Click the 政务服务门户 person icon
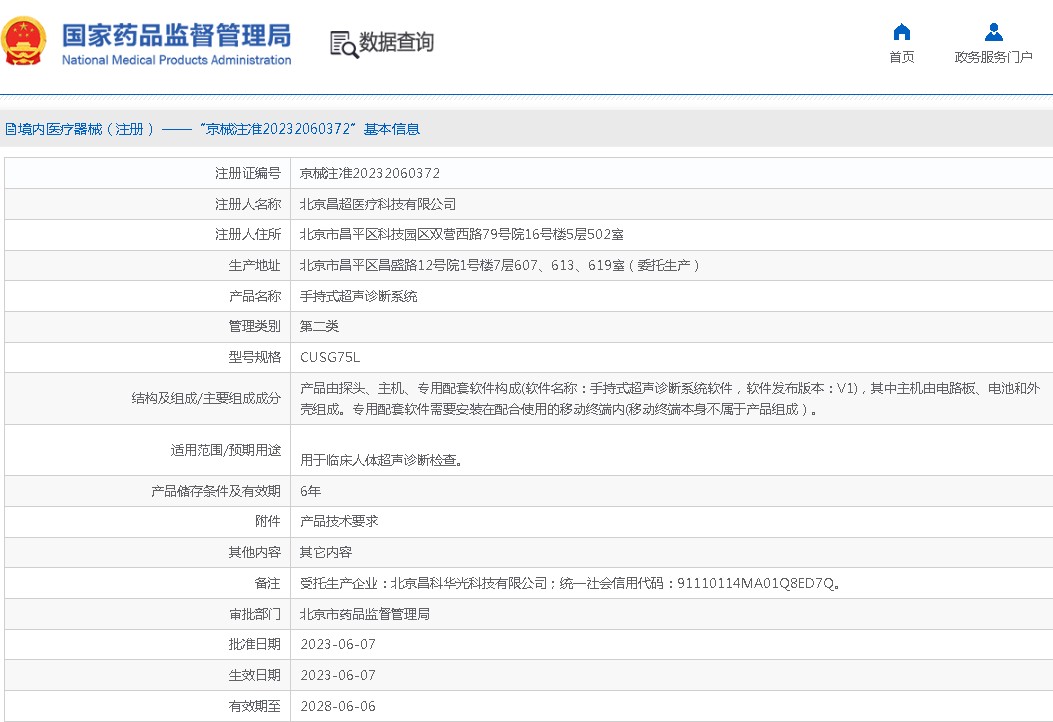 tap(993, 32)
